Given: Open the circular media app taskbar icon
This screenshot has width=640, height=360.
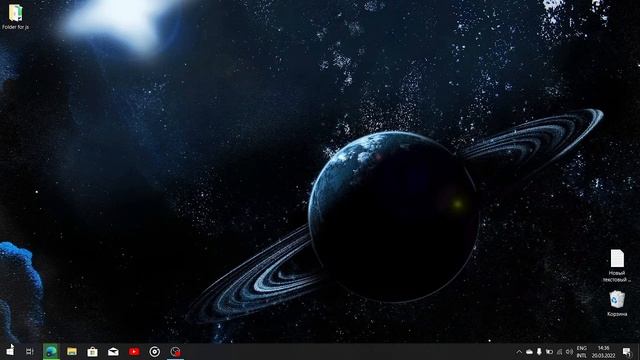Looking at the screenshot, I should [x=155, y=351].
